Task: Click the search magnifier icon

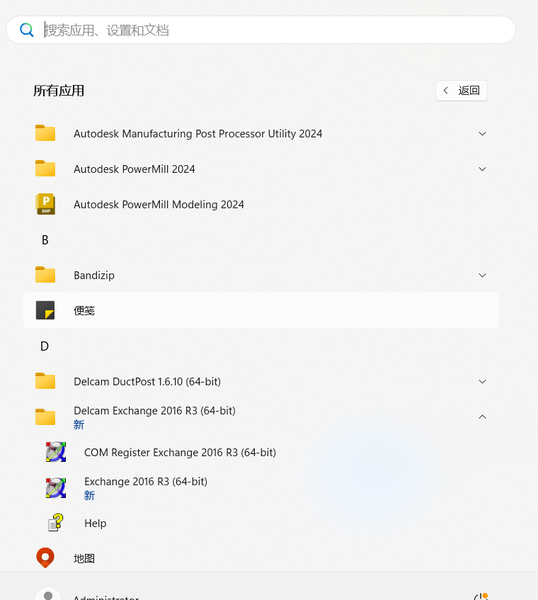Action: pos(27,30)
